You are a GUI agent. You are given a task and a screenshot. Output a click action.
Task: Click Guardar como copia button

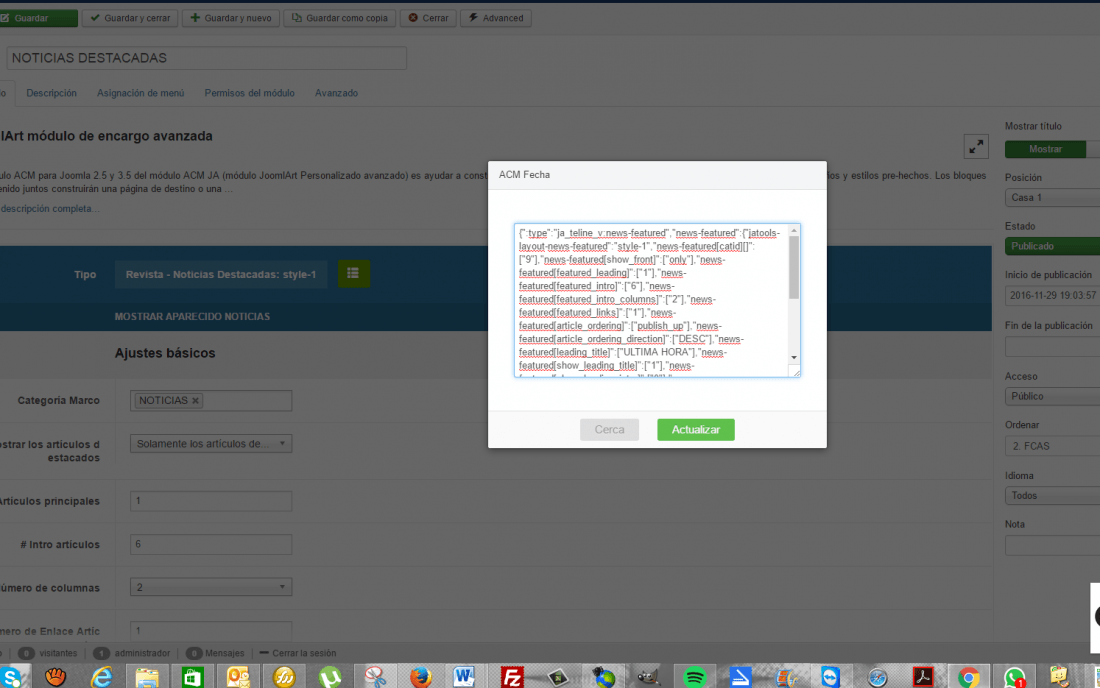pos(340,18)
